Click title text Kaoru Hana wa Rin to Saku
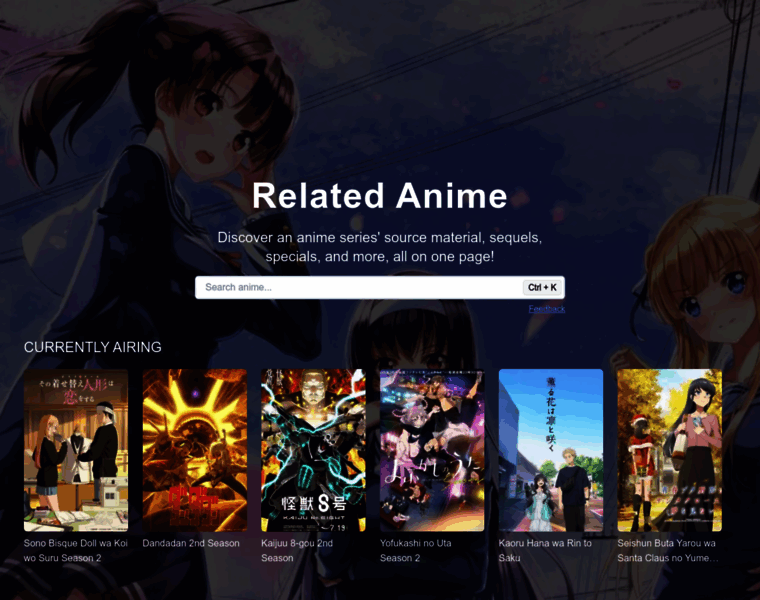760x600 pixels. [545, 551]
